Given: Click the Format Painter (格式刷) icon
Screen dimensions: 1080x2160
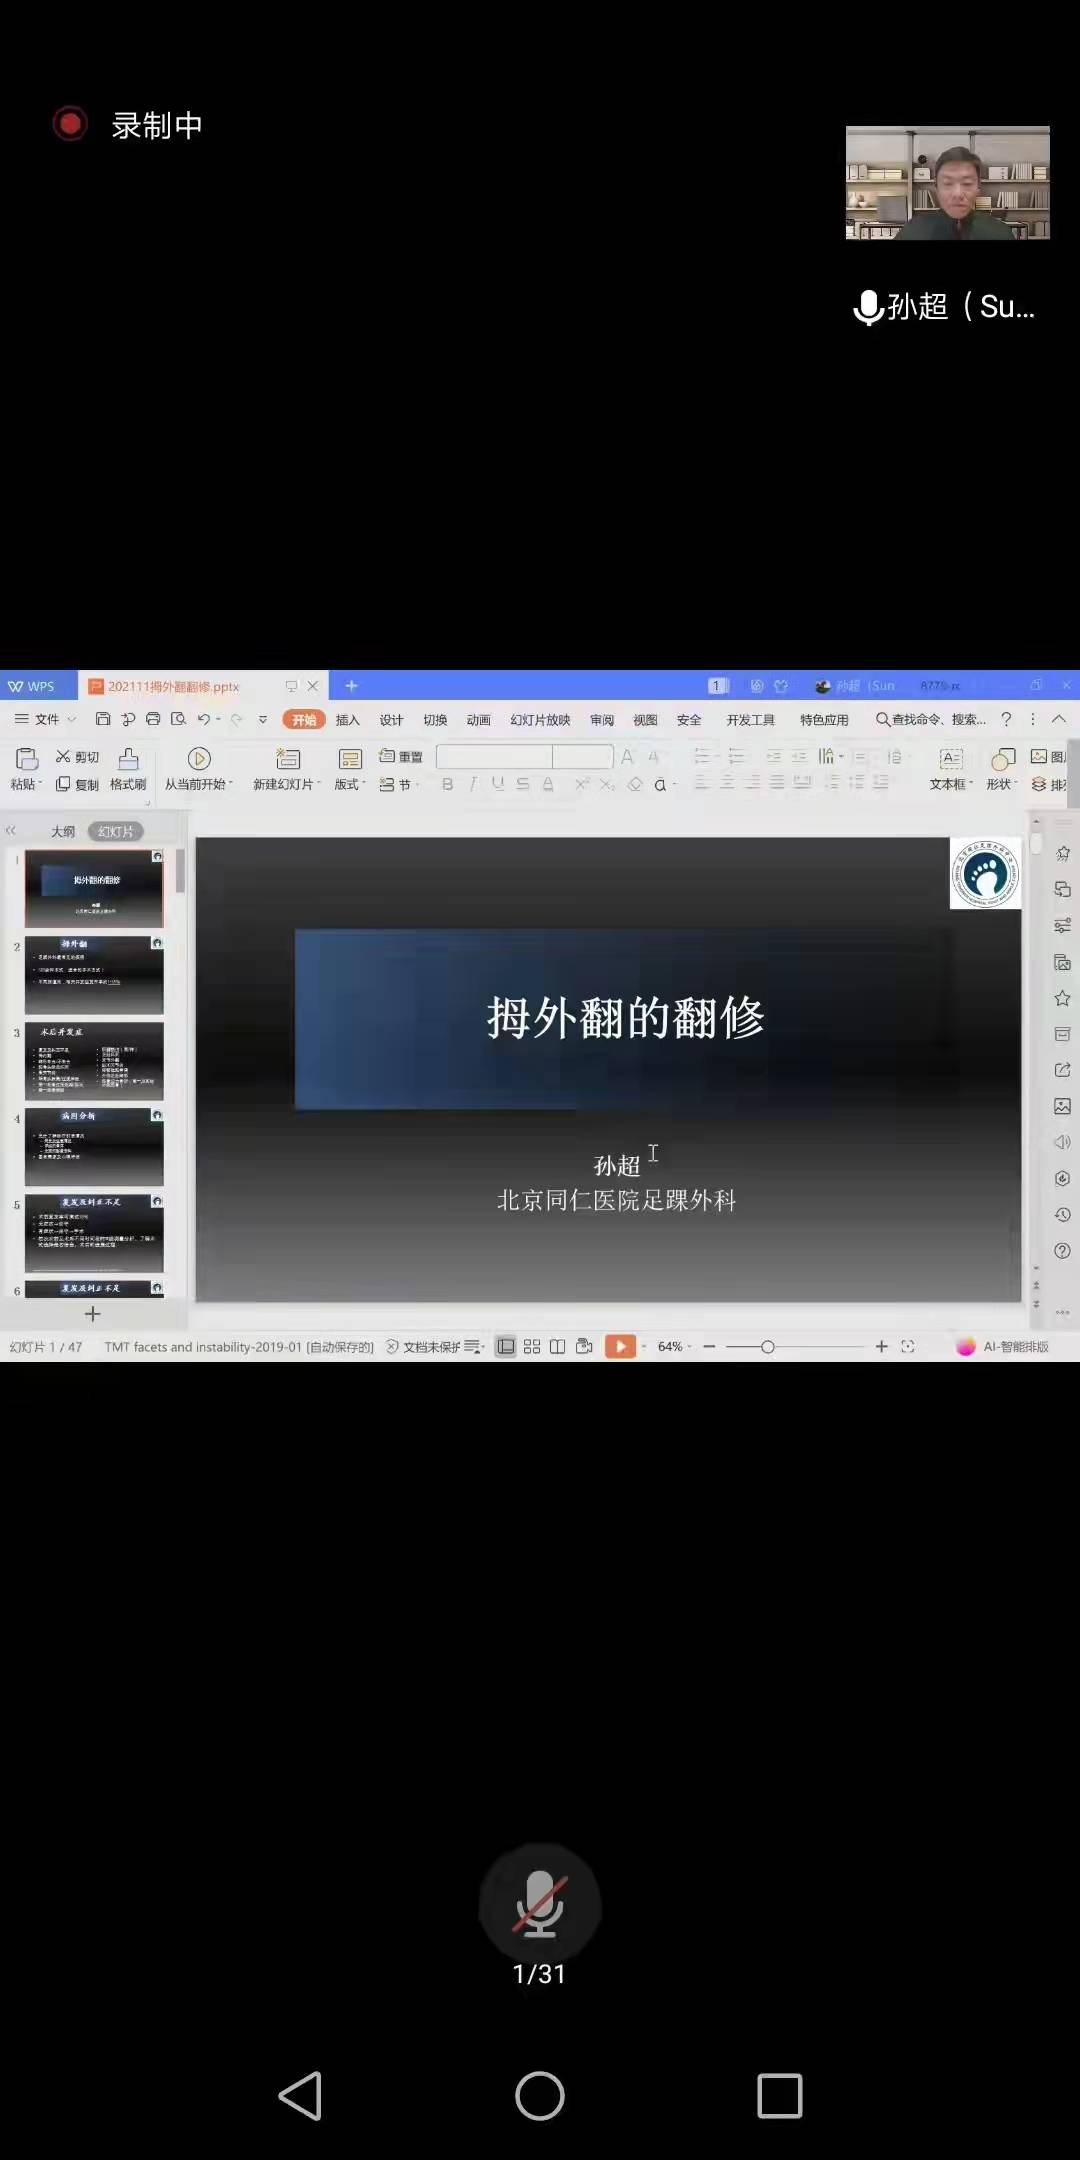Looking at the screenshot, I should coord(128,759).
